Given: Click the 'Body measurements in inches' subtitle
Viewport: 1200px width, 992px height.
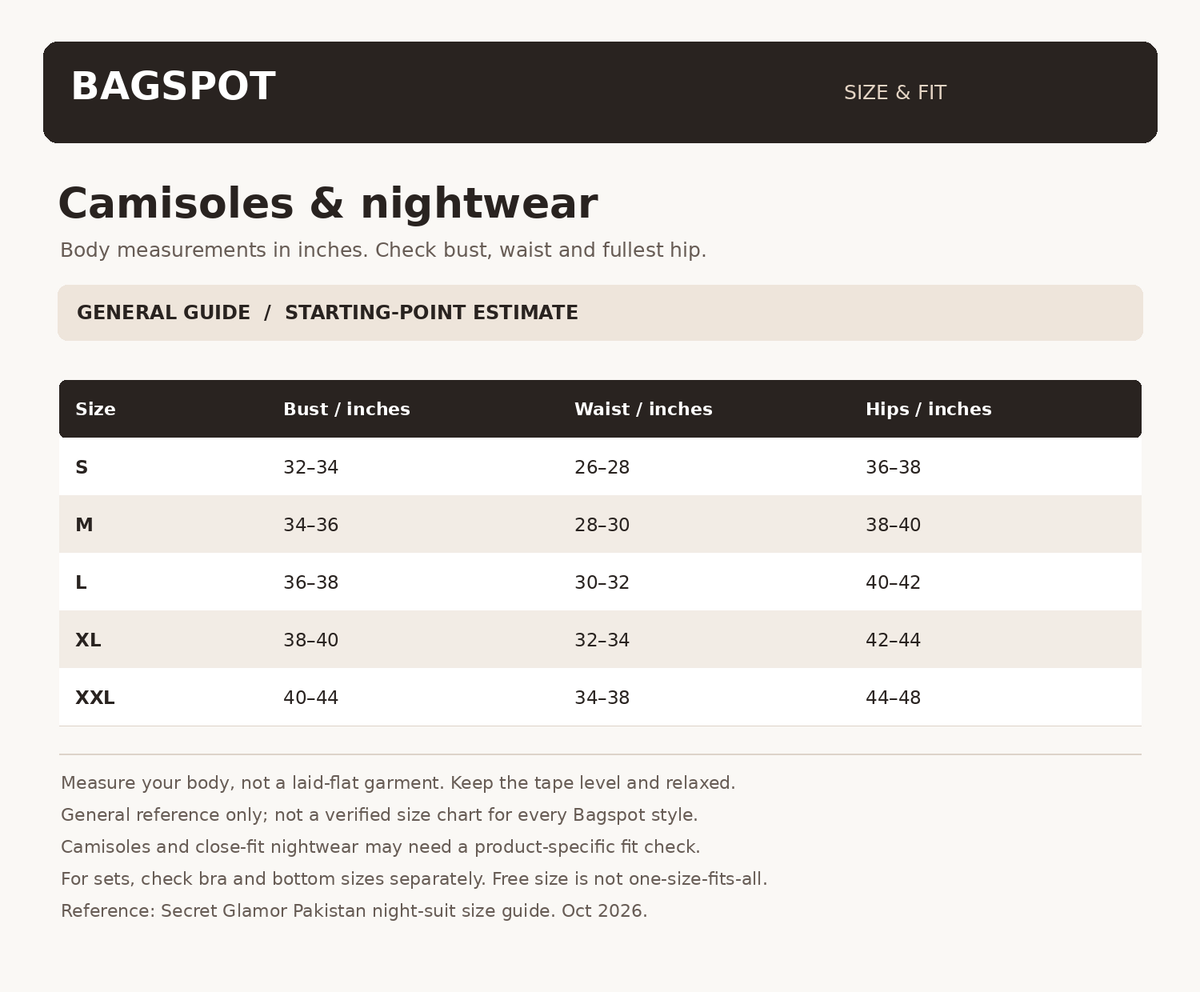Looking at the screenshot, I should coord(383,250).
